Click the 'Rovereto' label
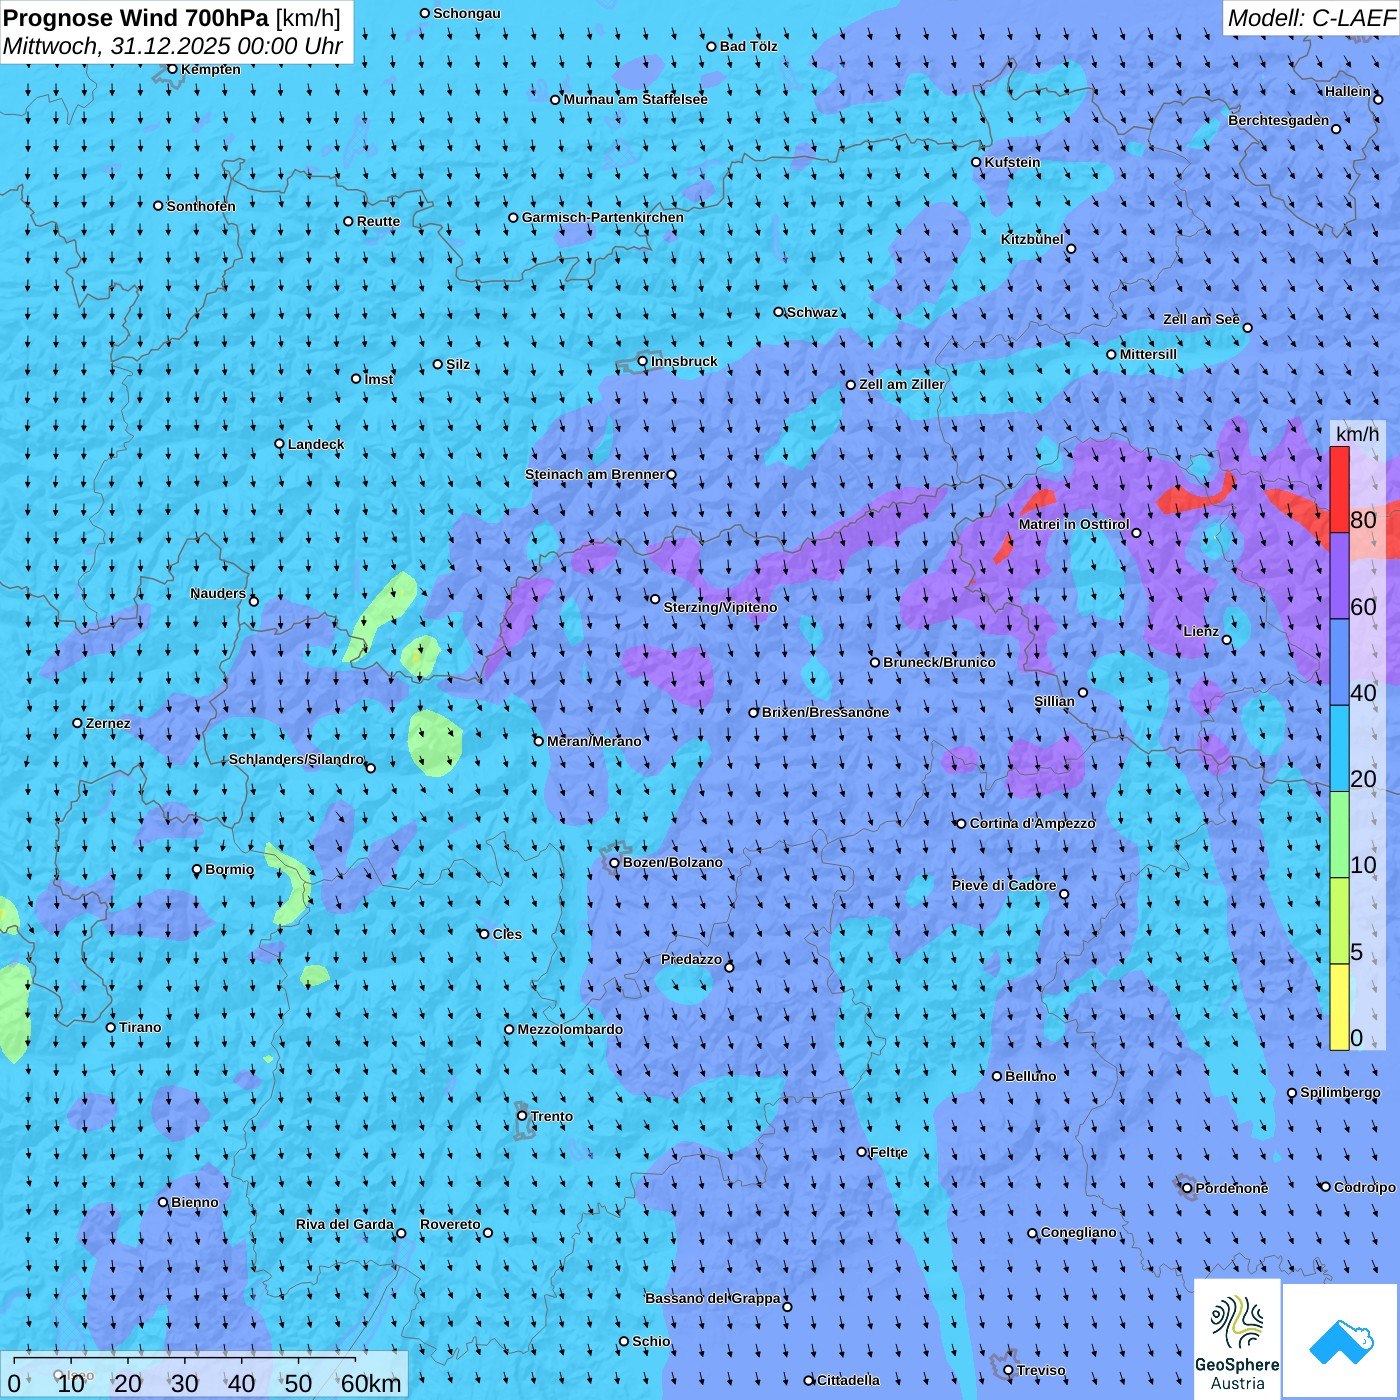Viewport: 1400px width, 1400px height. 450,1224
